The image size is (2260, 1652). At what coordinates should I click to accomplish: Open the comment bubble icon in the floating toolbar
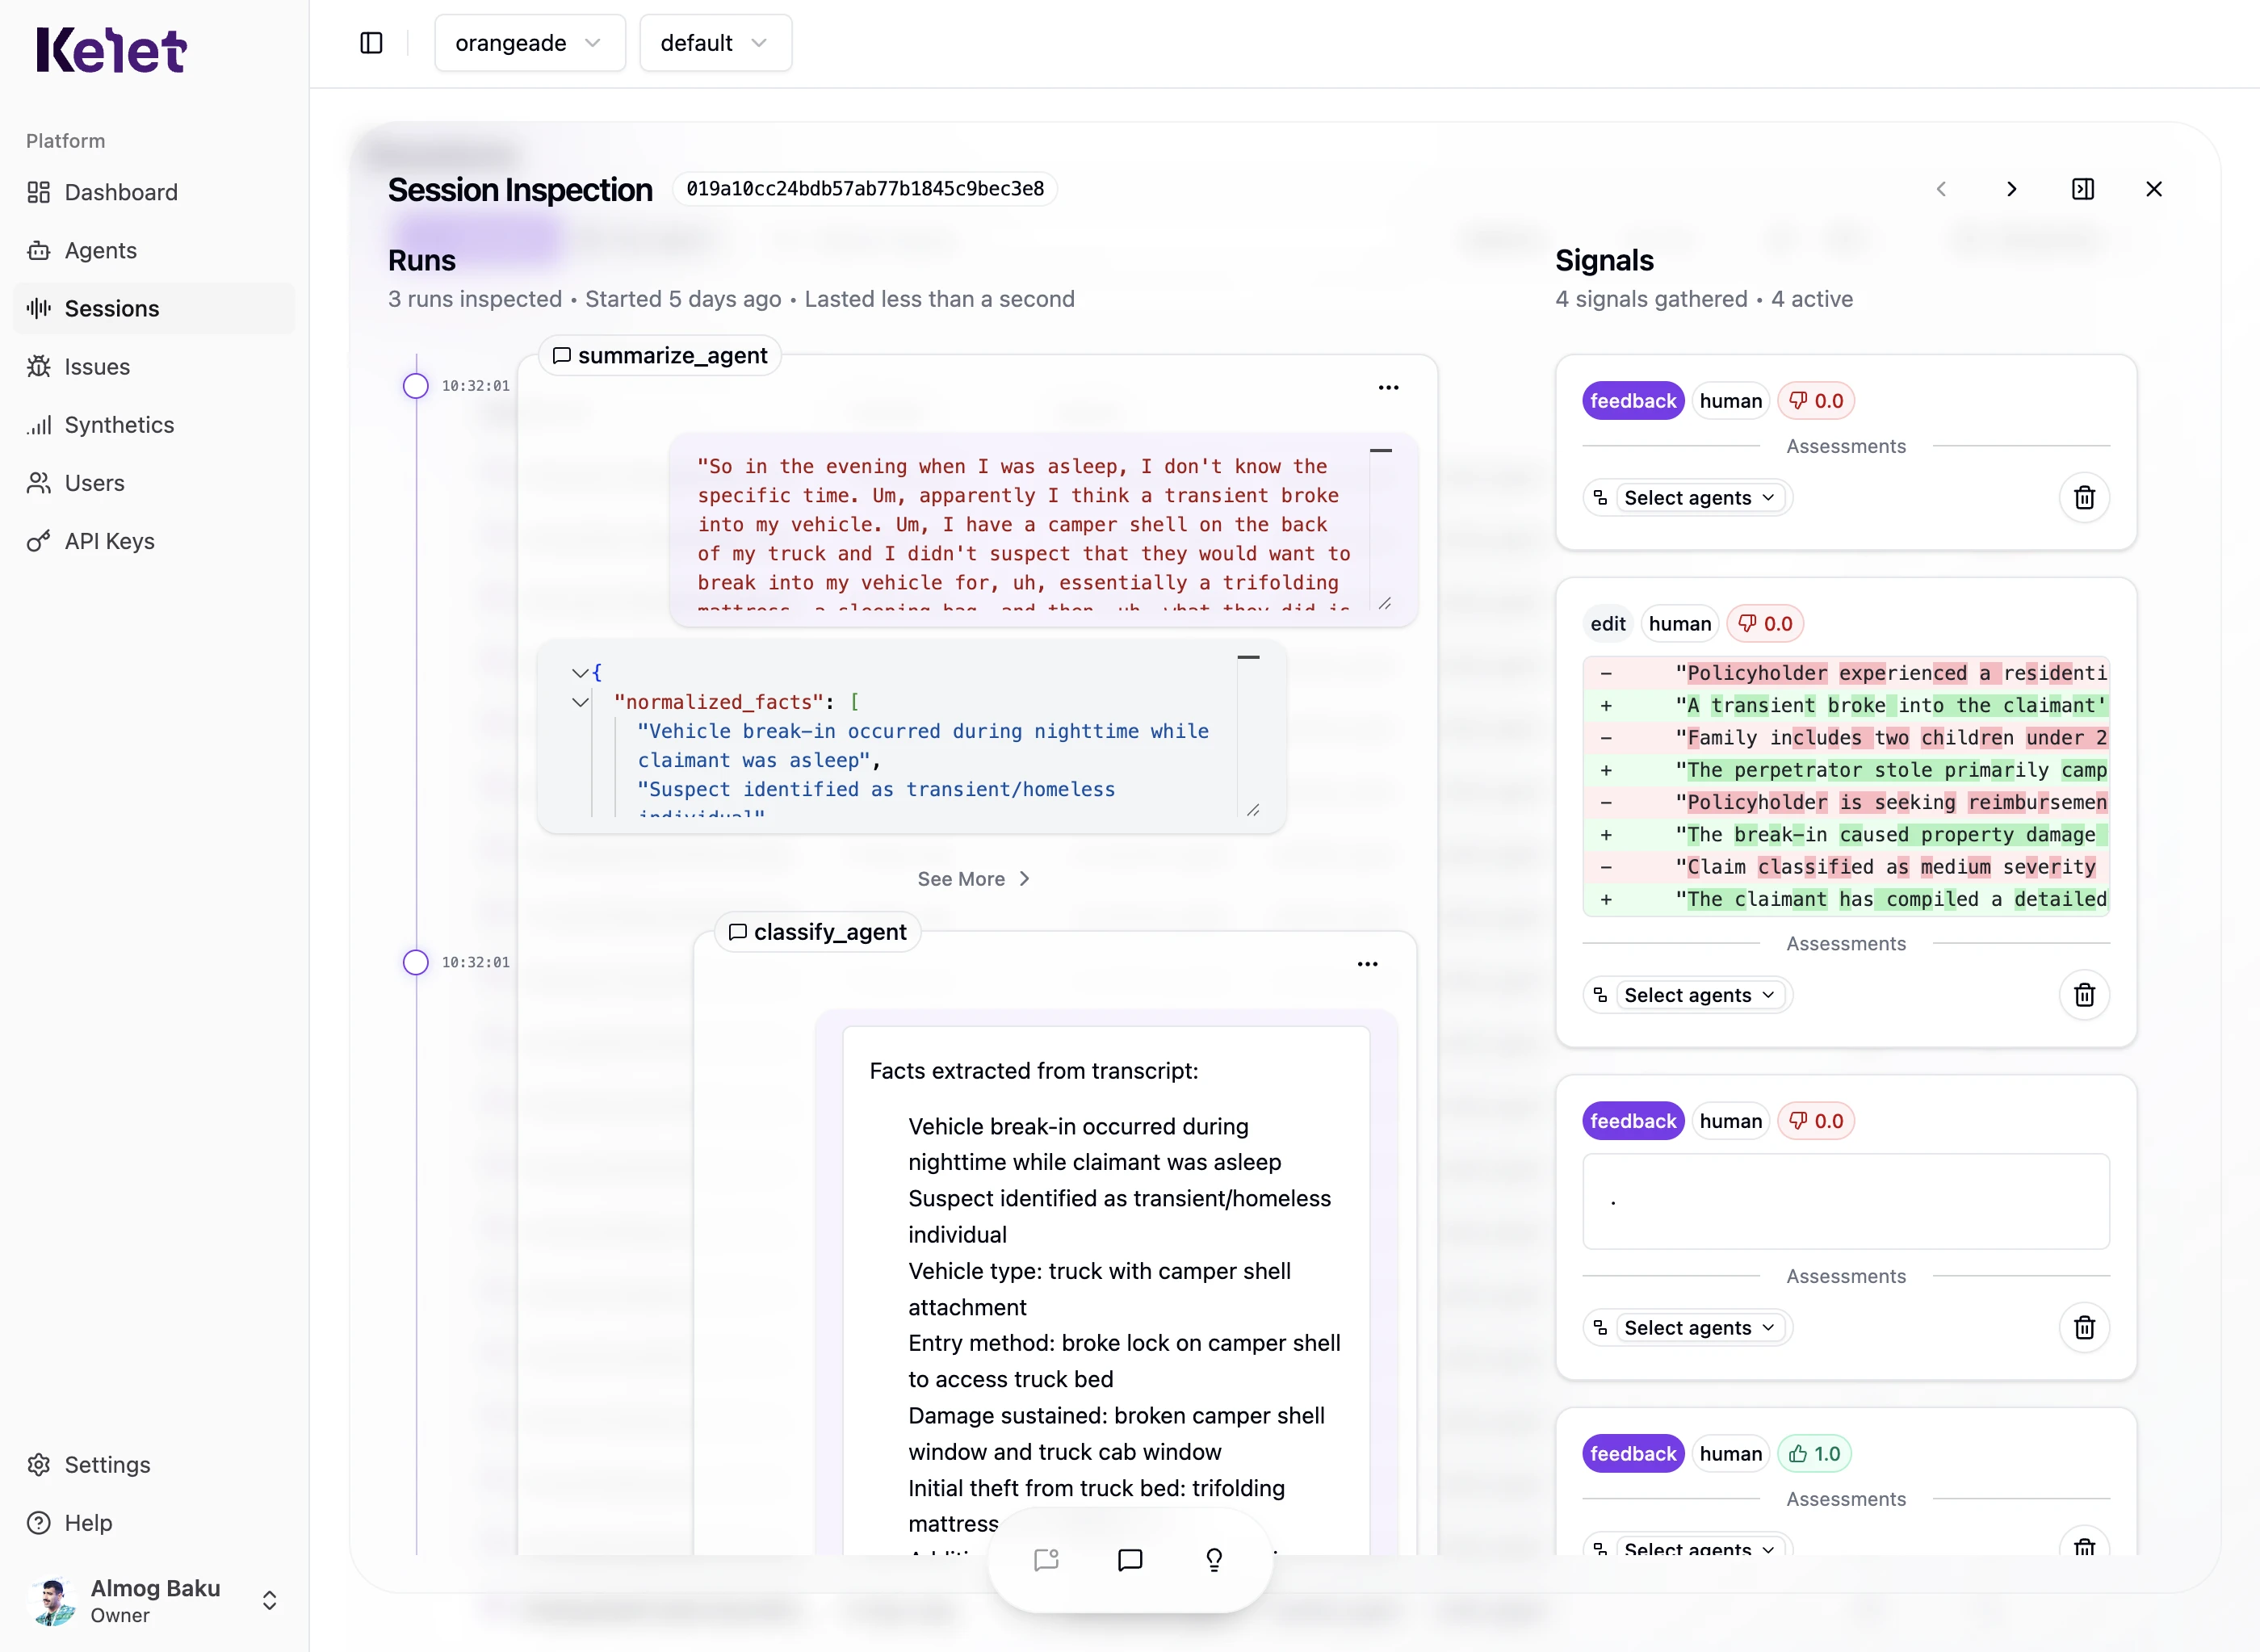(1130, 1559)
